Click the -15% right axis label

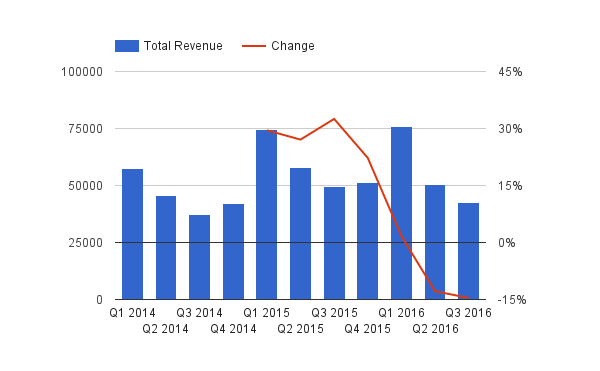click(512, 300)
